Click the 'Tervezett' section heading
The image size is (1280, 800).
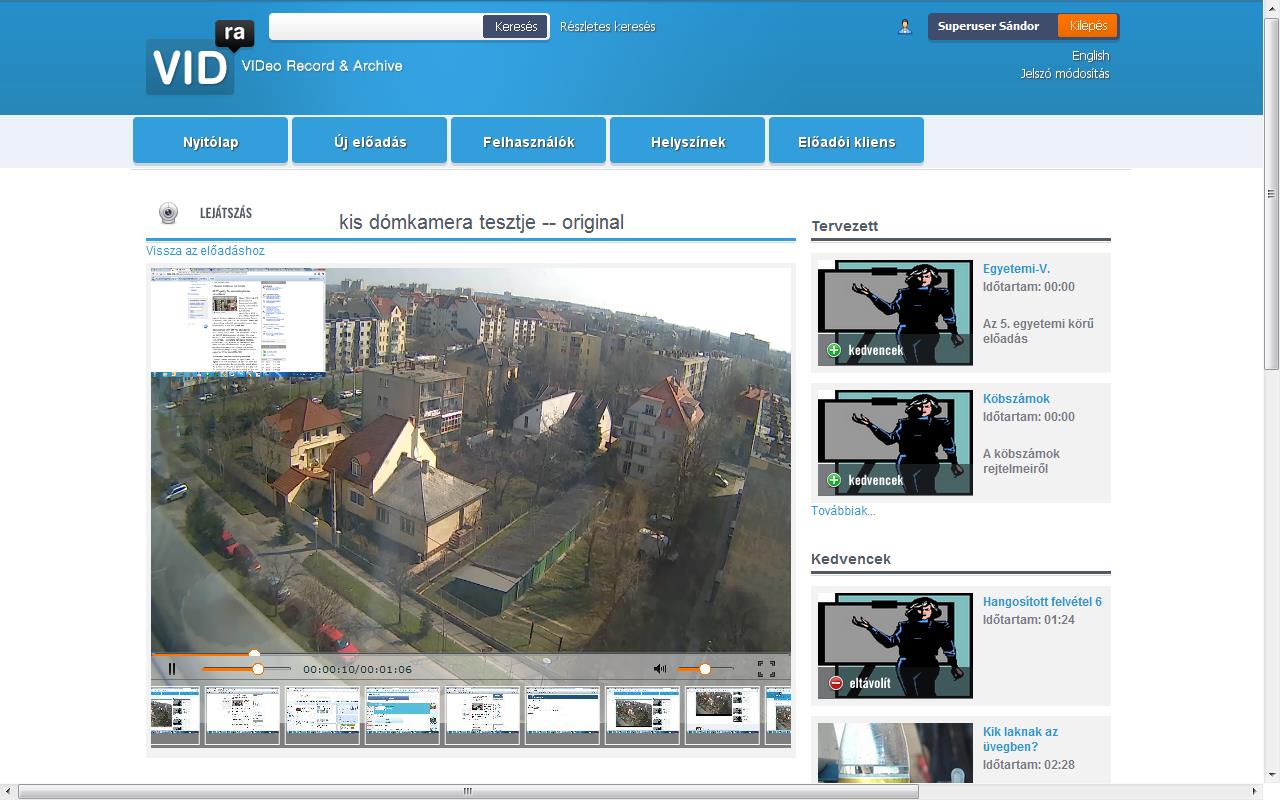click(x=845, y=226)
